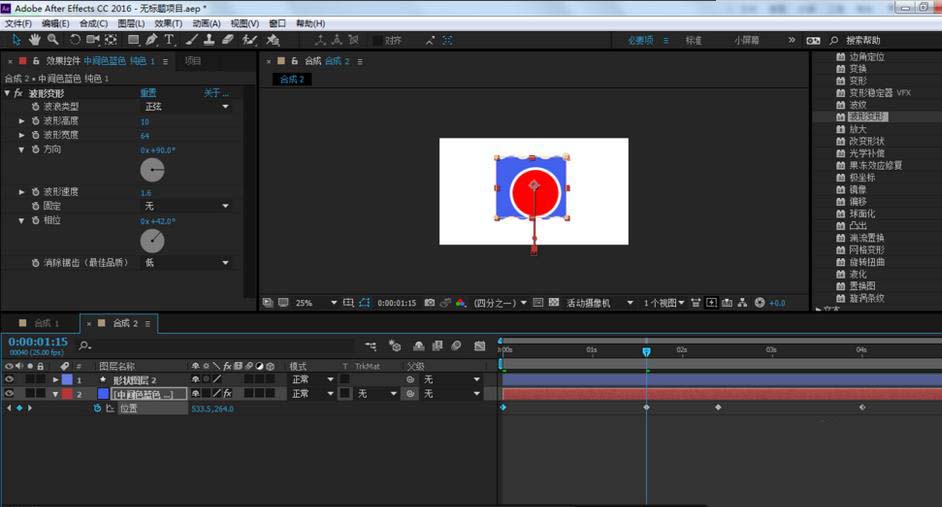
Task: Toggle visibility of the 中间色蓝色 layer
Action: click(10, 394)
